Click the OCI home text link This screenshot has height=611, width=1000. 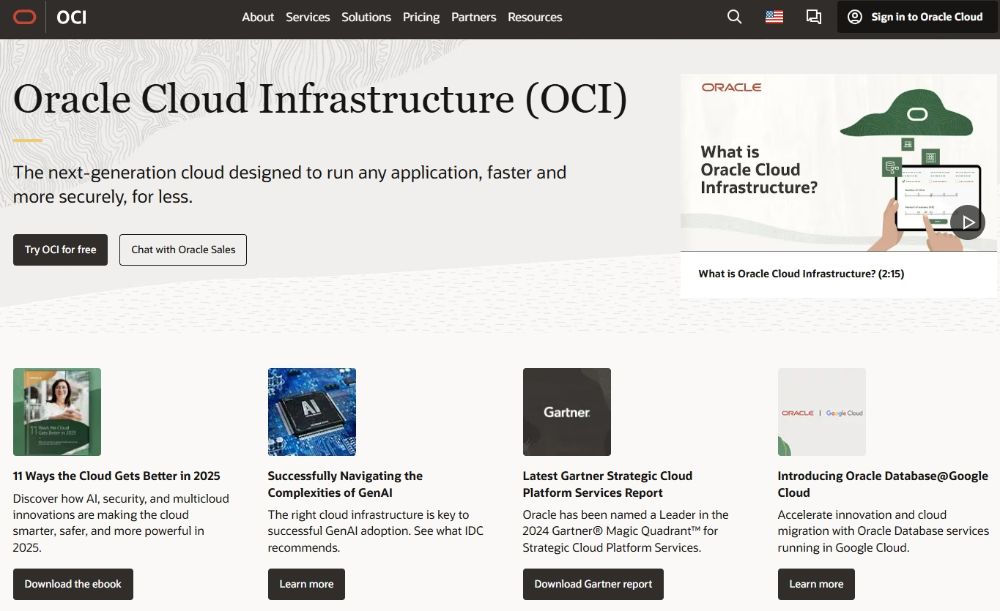tap(71, 17)
